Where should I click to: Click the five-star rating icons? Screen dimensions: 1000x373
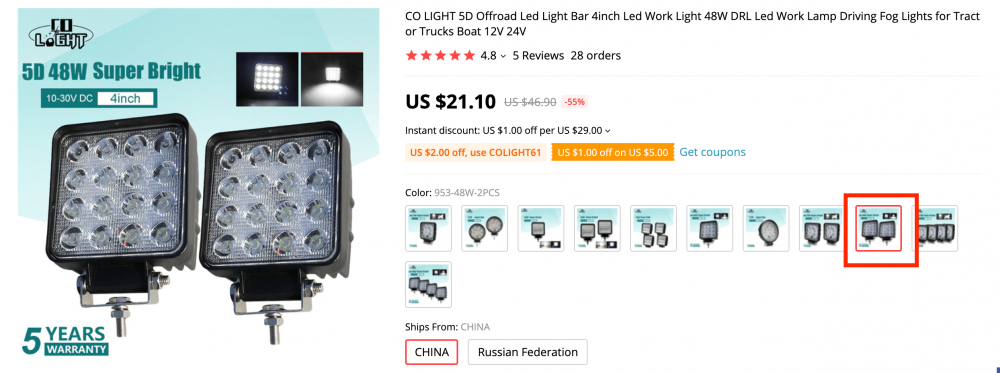pyautogui.click(x=440, y=55)
